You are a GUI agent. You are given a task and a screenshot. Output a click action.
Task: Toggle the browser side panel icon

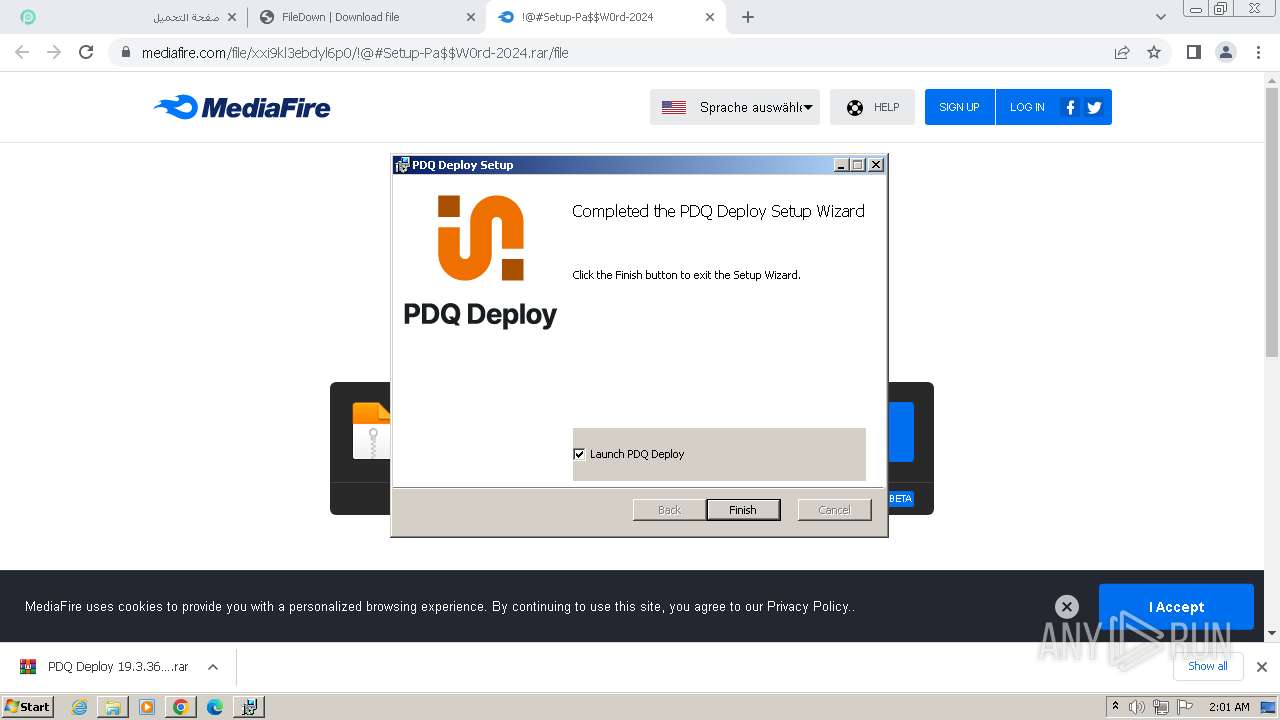pyautogui.click(x=1193, y=52)
